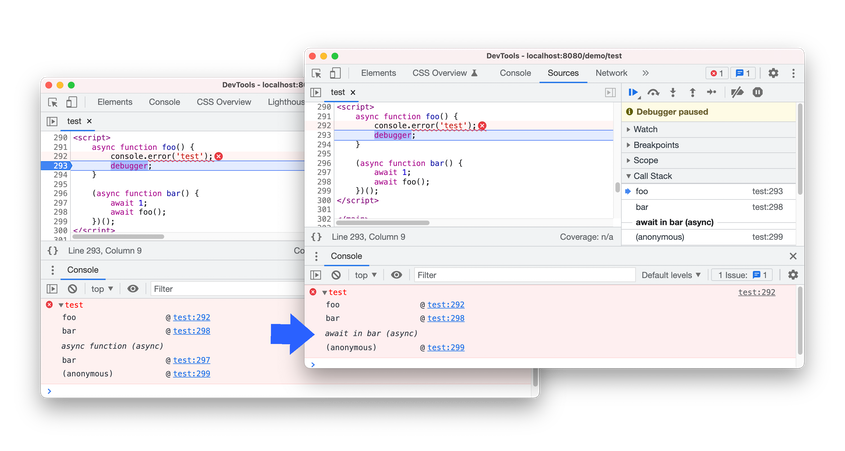845x451 pixels.
Task: Click the 1 Issue button in console toolbar
Action: [x=742, y=275]
